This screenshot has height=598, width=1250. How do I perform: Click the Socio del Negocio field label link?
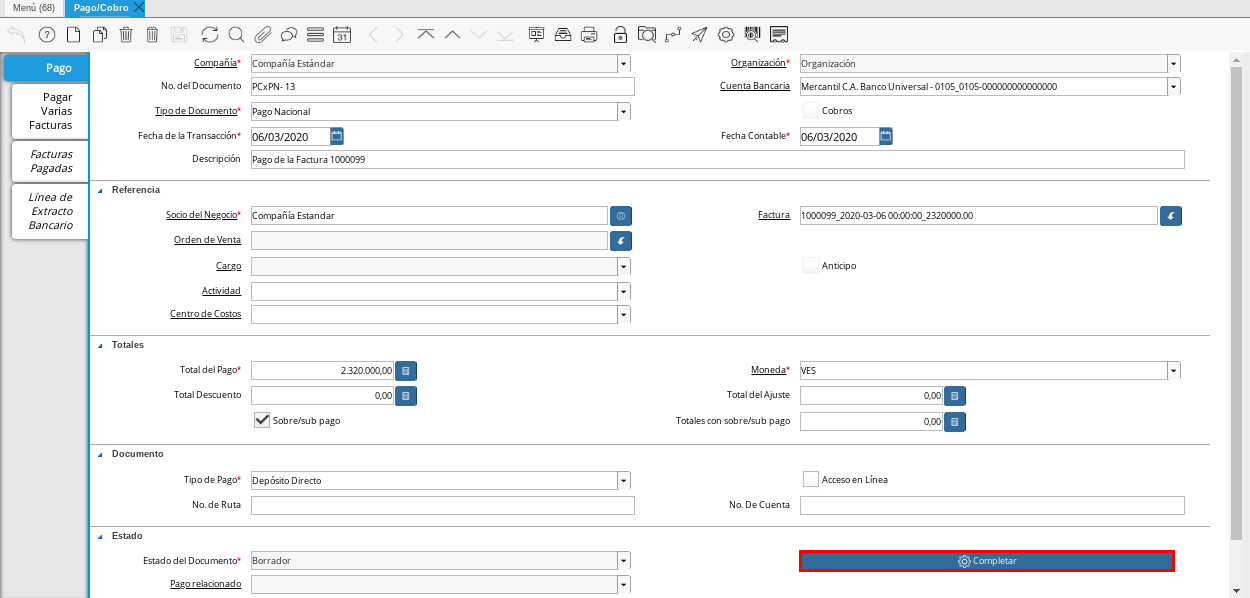(x=201, y=216)
